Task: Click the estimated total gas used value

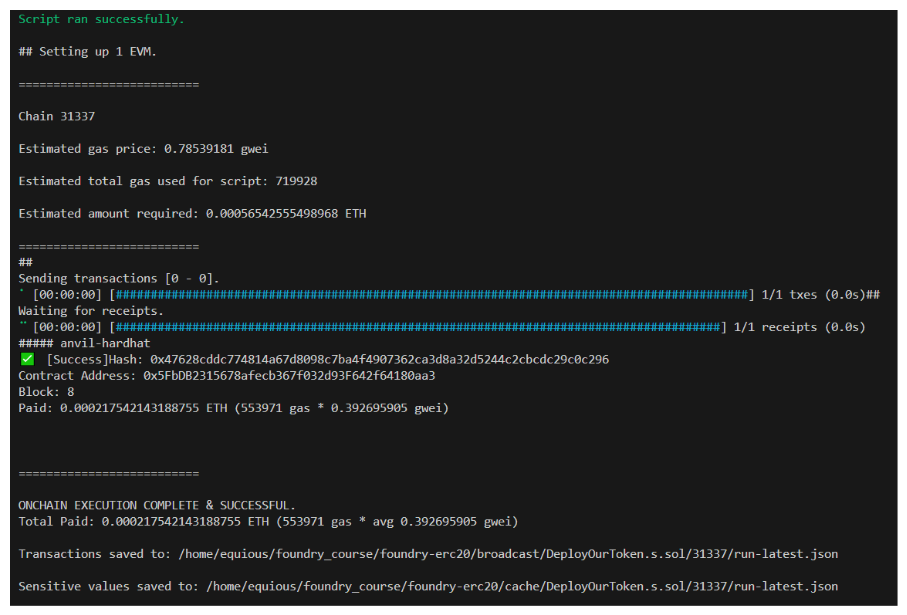Action: (296, 181)
